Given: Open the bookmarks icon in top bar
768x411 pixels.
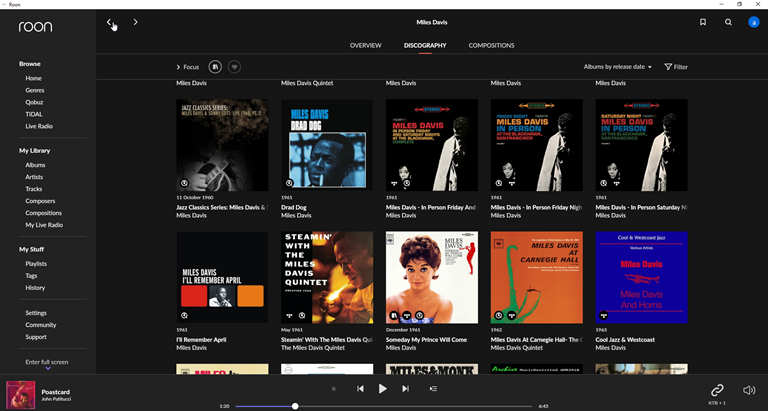Looking at the screenshot, I should (703, 22).
